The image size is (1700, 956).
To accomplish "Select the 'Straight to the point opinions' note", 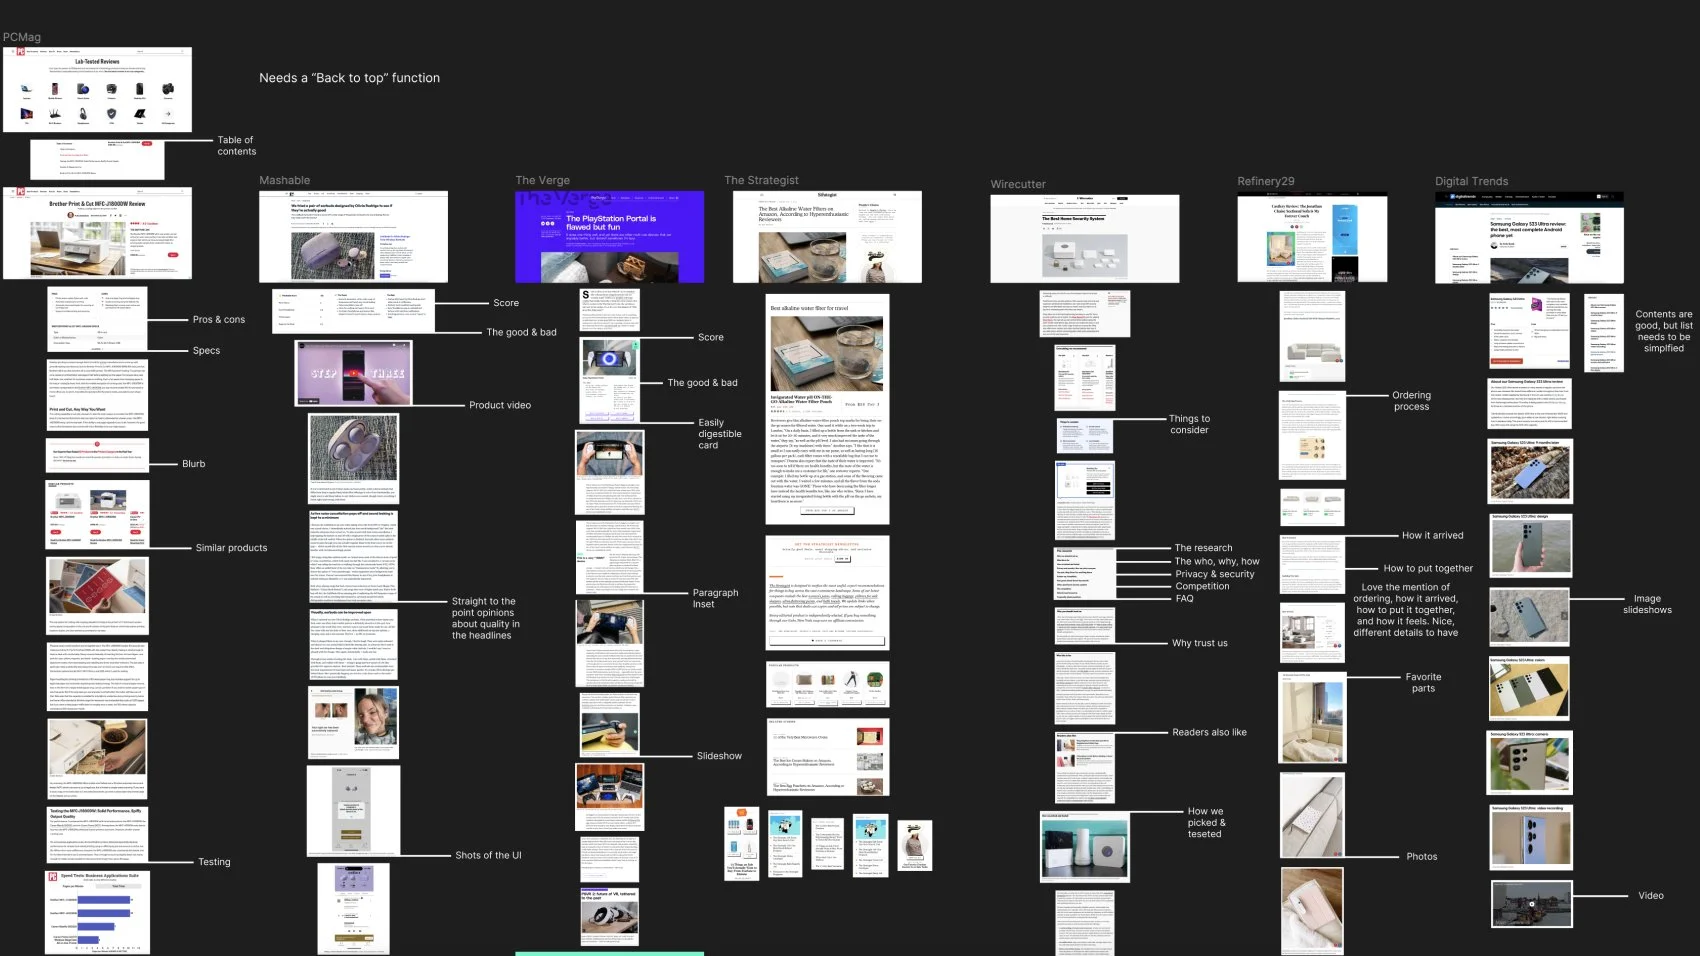I will (x=486, y=619).
